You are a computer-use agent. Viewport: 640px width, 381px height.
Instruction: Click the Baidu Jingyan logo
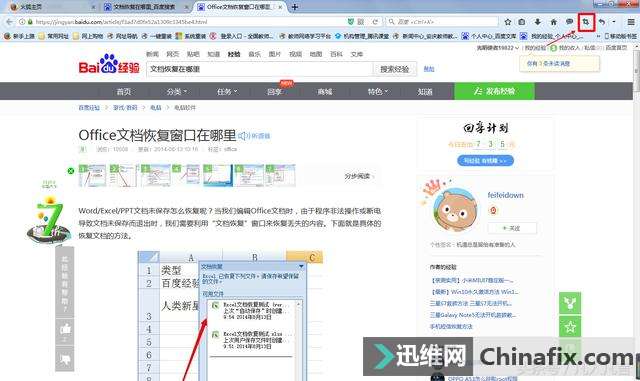109,65
